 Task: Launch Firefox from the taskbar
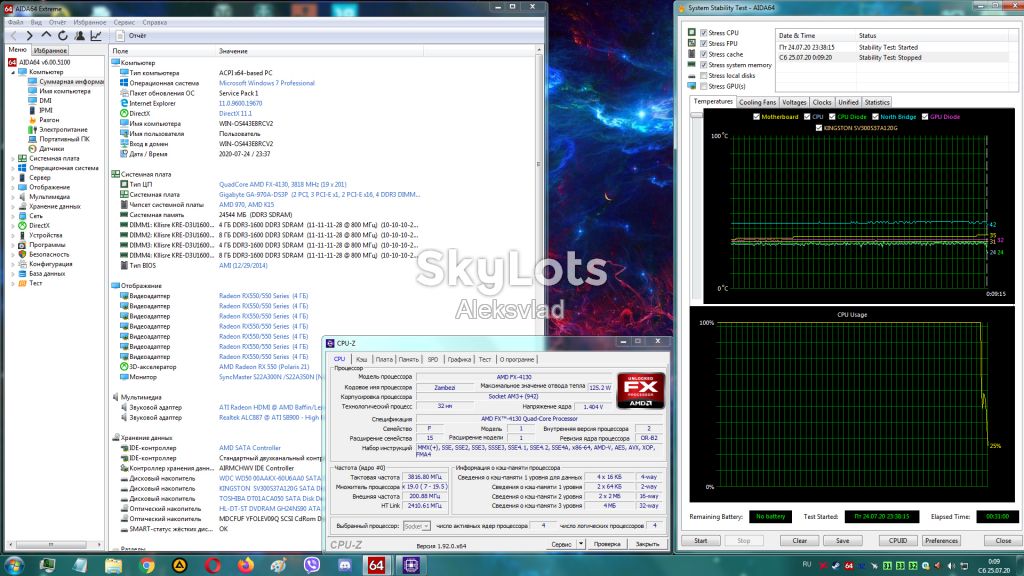pyautogui.click(x=246, y=565)
